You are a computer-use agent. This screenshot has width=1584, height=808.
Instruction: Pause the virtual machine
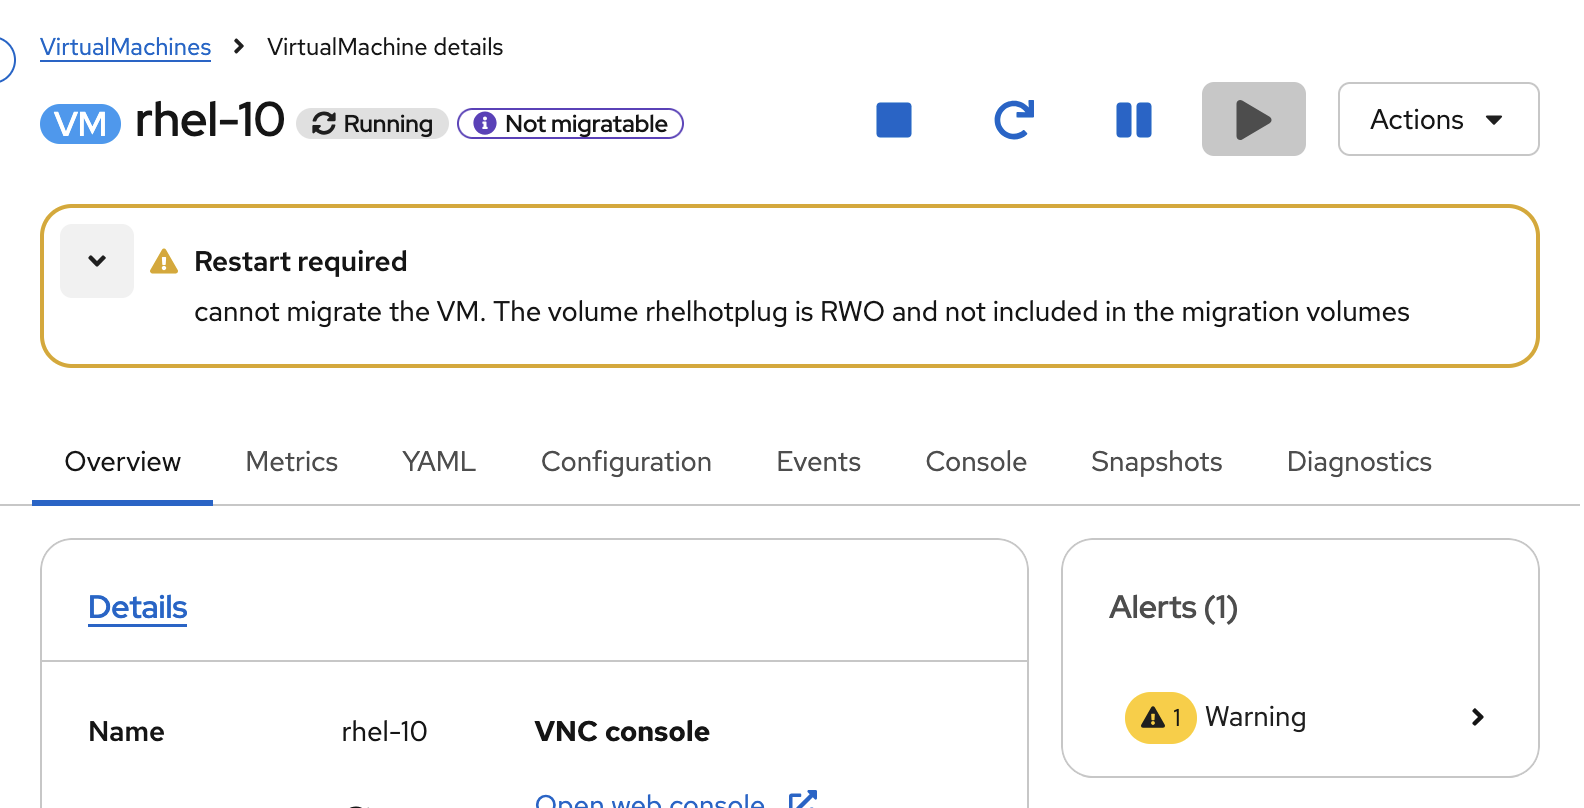tap(1133, 120)
